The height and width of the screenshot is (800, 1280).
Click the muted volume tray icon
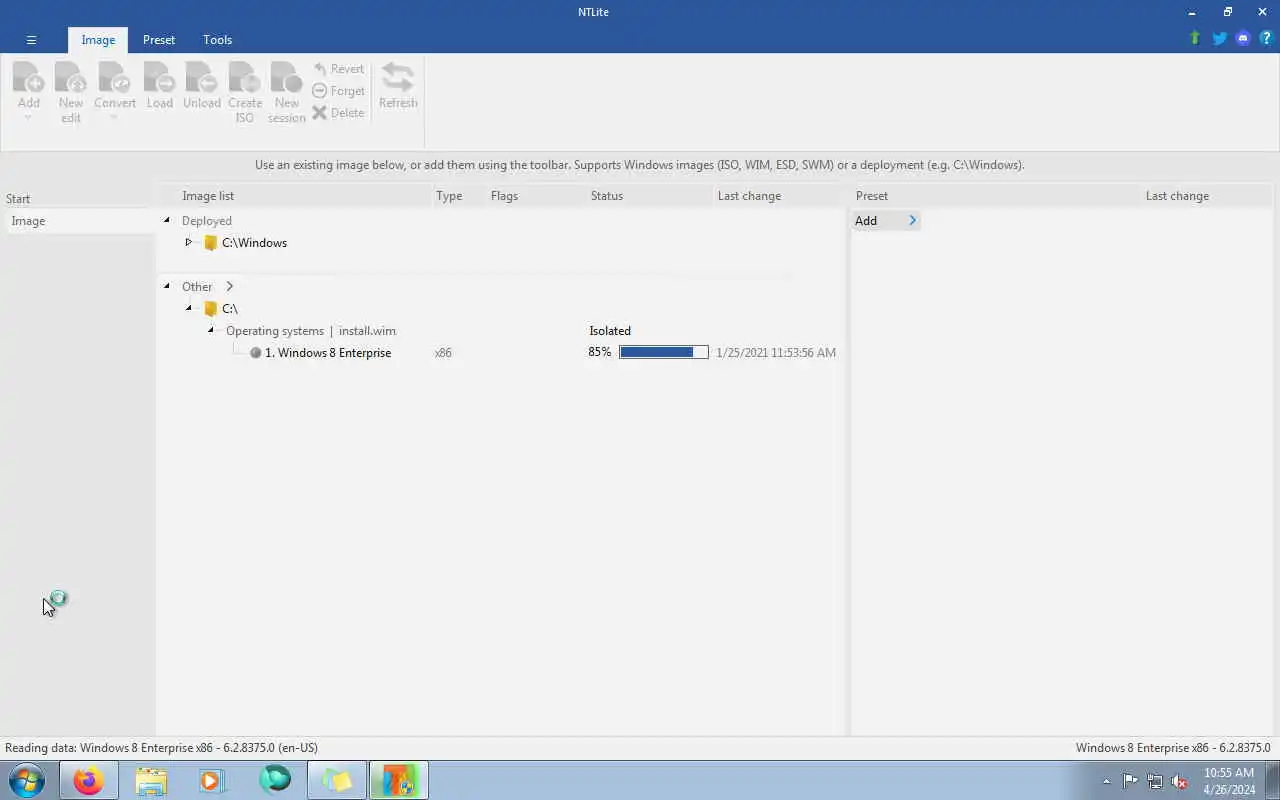tap(1179, 781)
